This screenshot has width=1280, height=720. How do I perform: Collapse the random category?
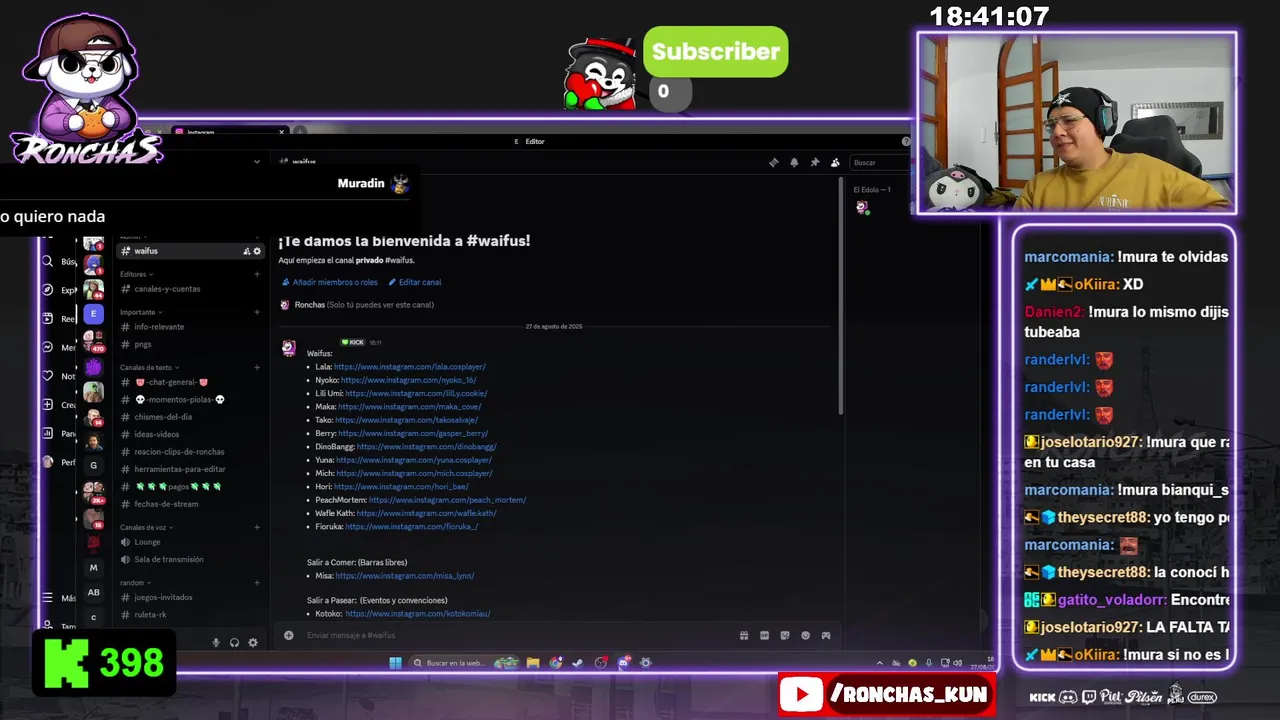[x=134, y=582]
